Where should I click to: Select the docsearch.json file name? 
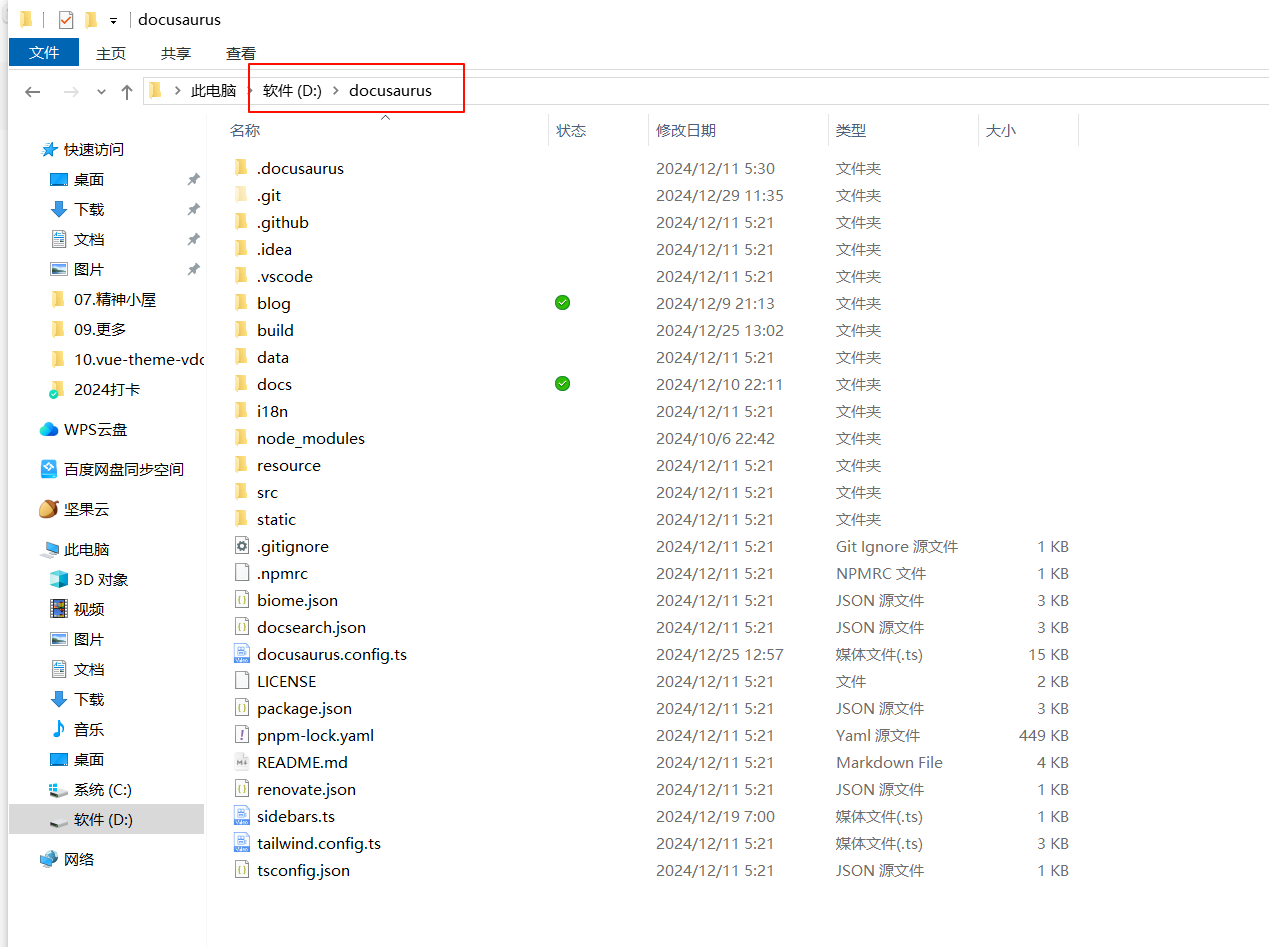coord(312,627)
